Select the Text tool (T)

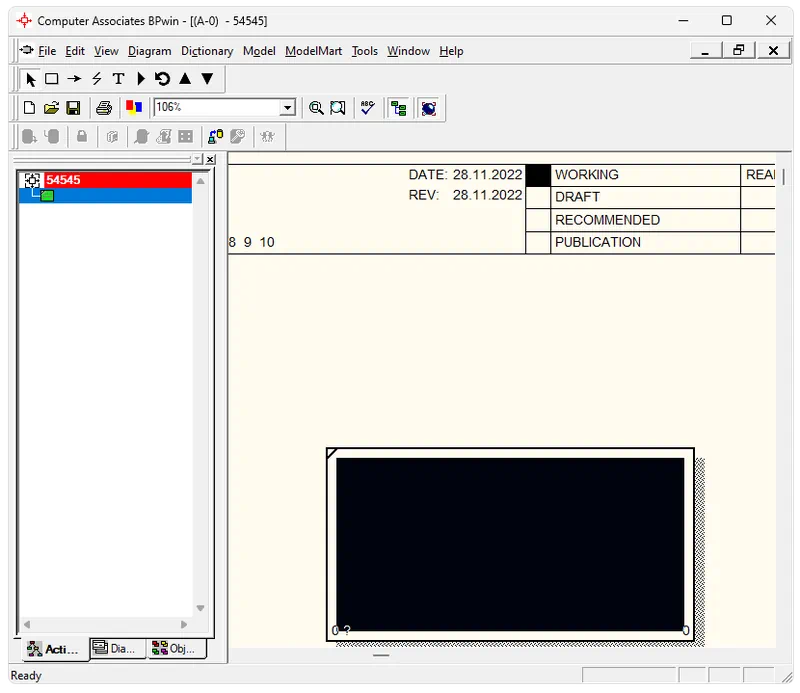(118, 79)
